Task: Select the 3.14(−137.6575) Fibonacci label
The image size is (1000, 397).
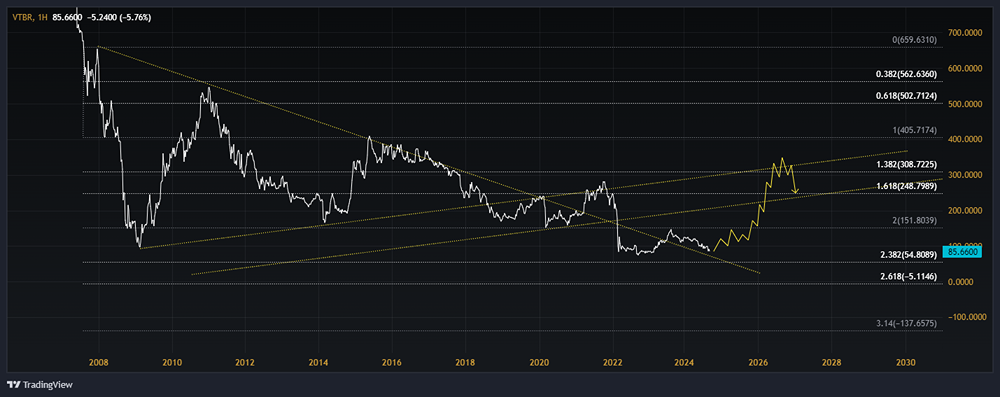Action: pyautogui.click(x=906, y=324)
